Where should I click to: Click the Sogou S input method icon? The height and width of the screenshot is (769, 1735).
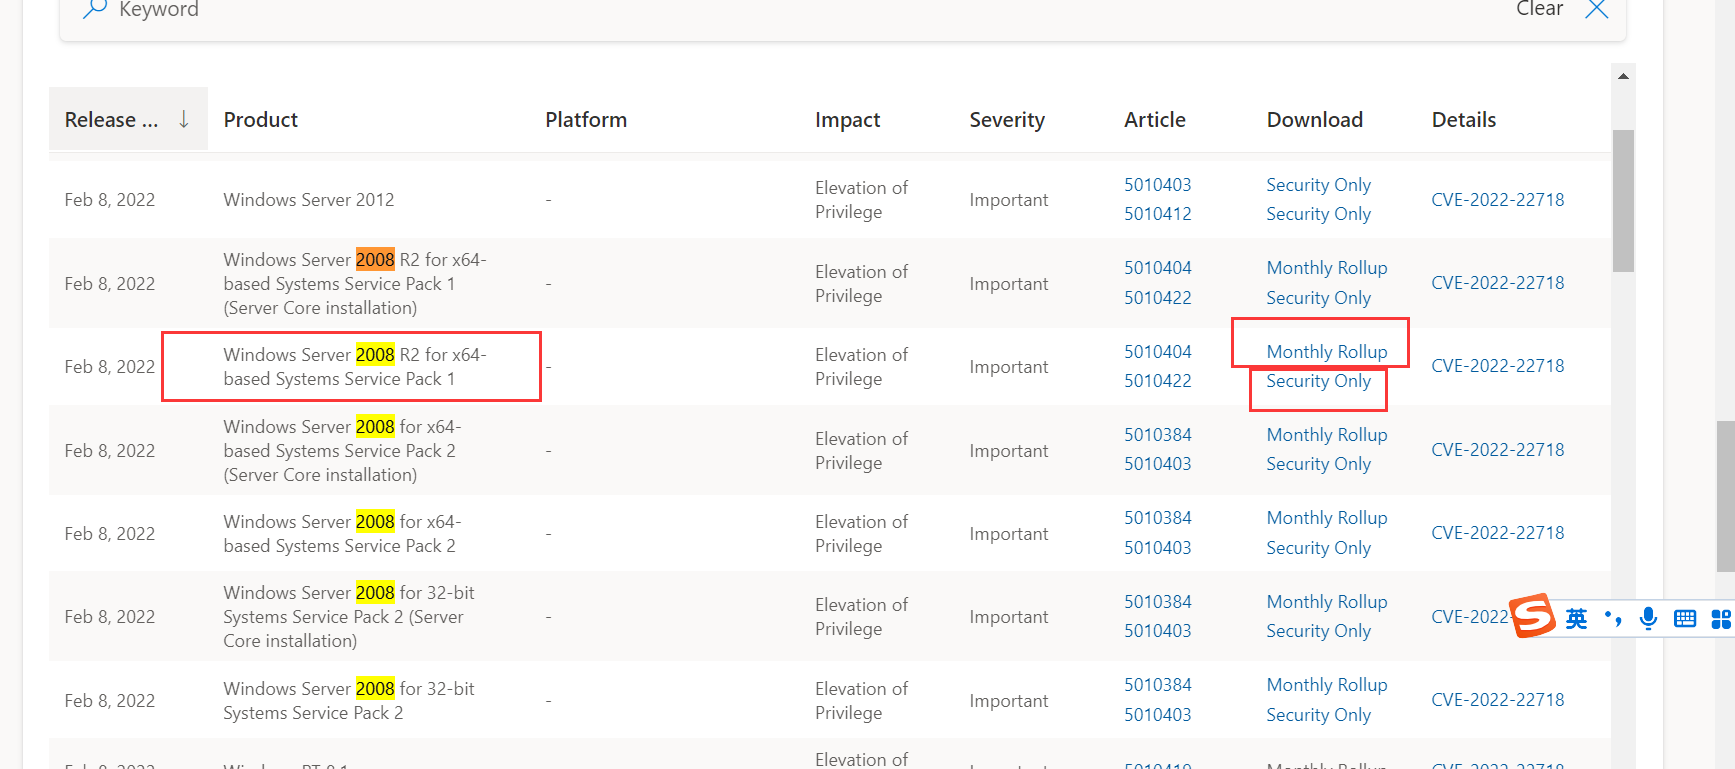[1532, 615]
